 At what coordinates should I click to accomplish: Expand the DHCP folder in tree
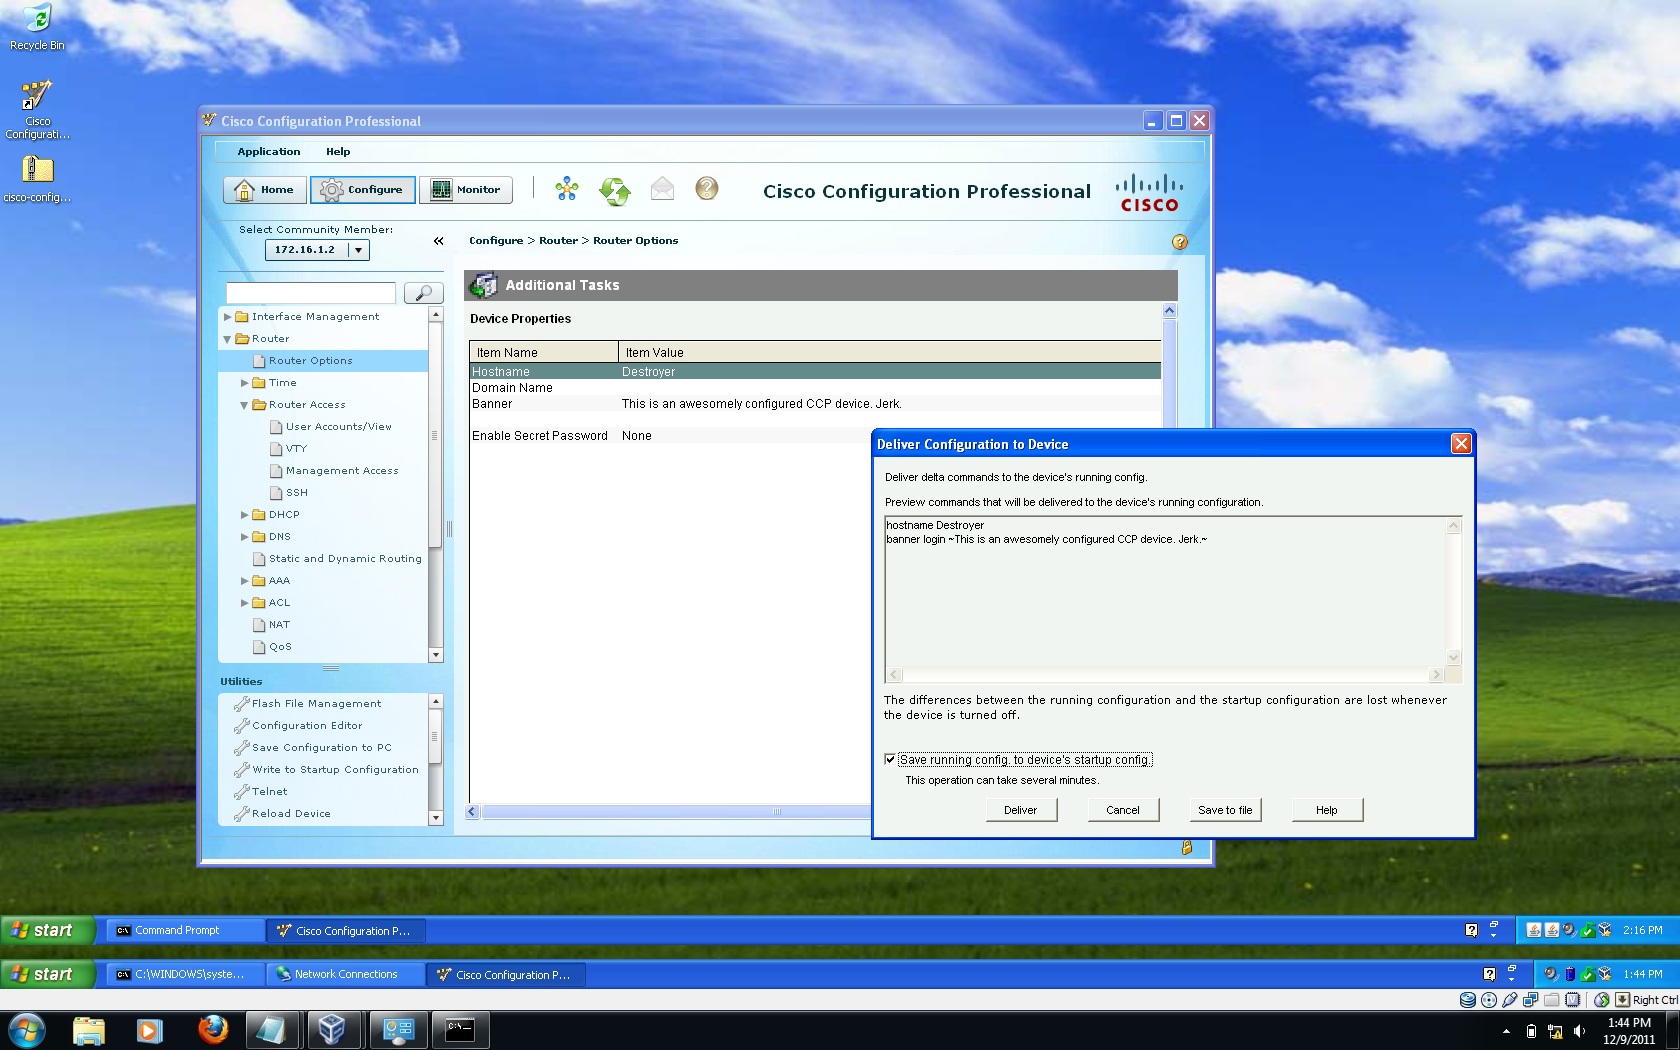[245, 515]
